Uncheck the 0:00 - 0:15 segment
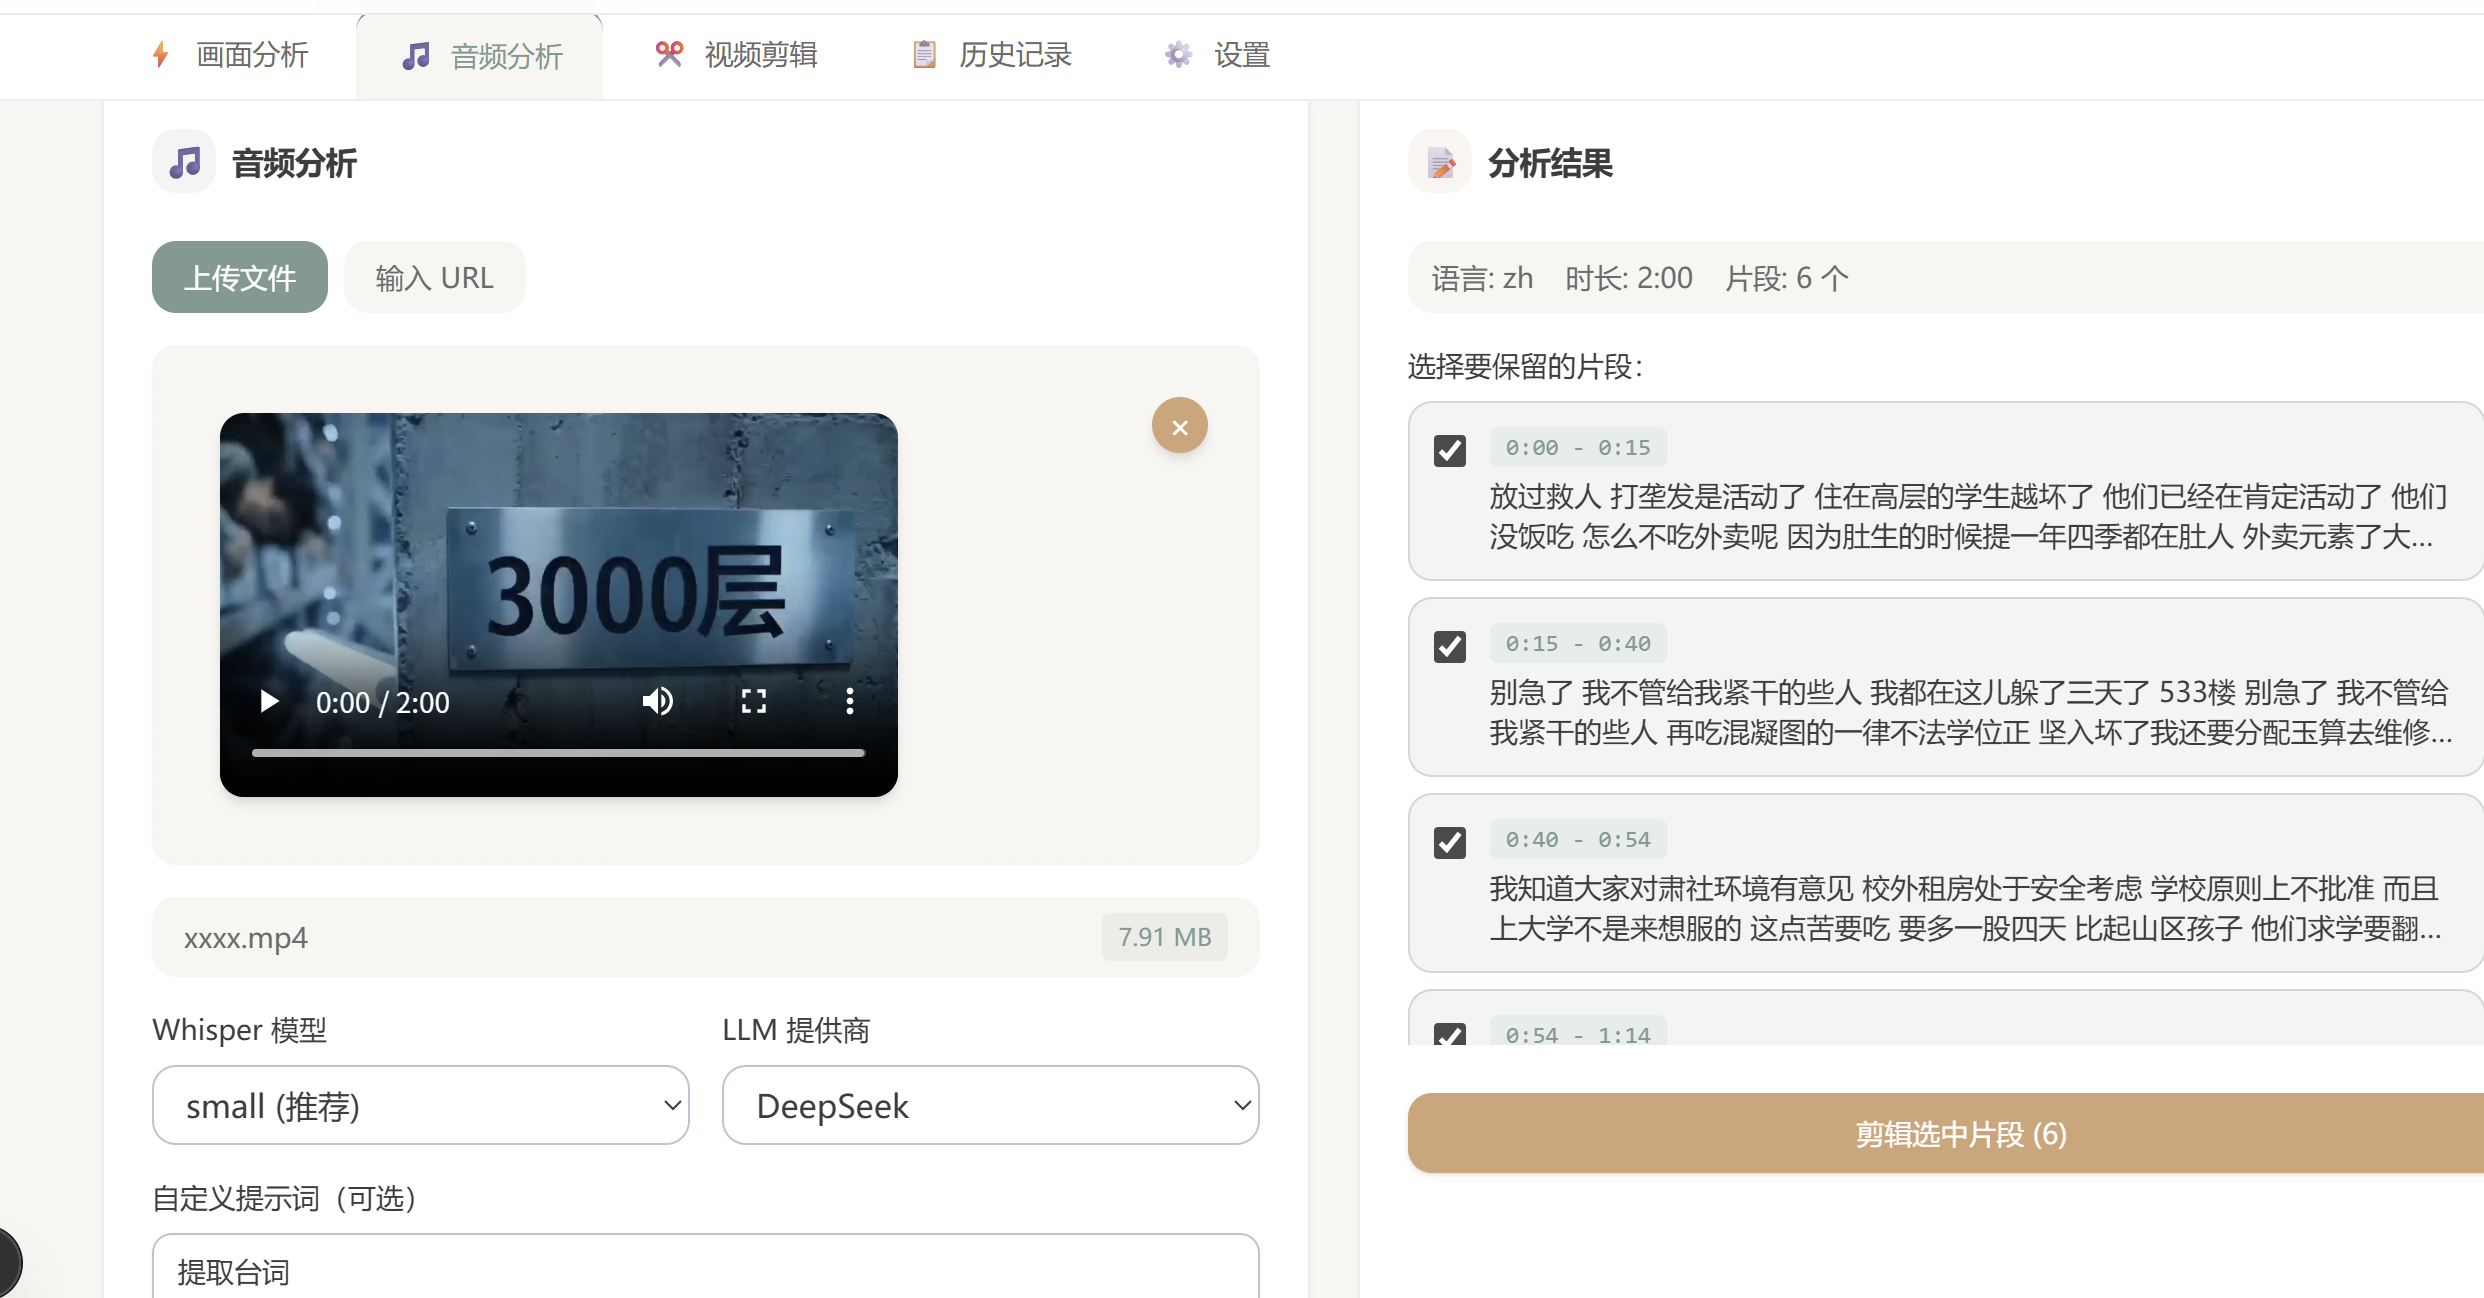2484x1298 pixels. click(x=1449, y=450)
